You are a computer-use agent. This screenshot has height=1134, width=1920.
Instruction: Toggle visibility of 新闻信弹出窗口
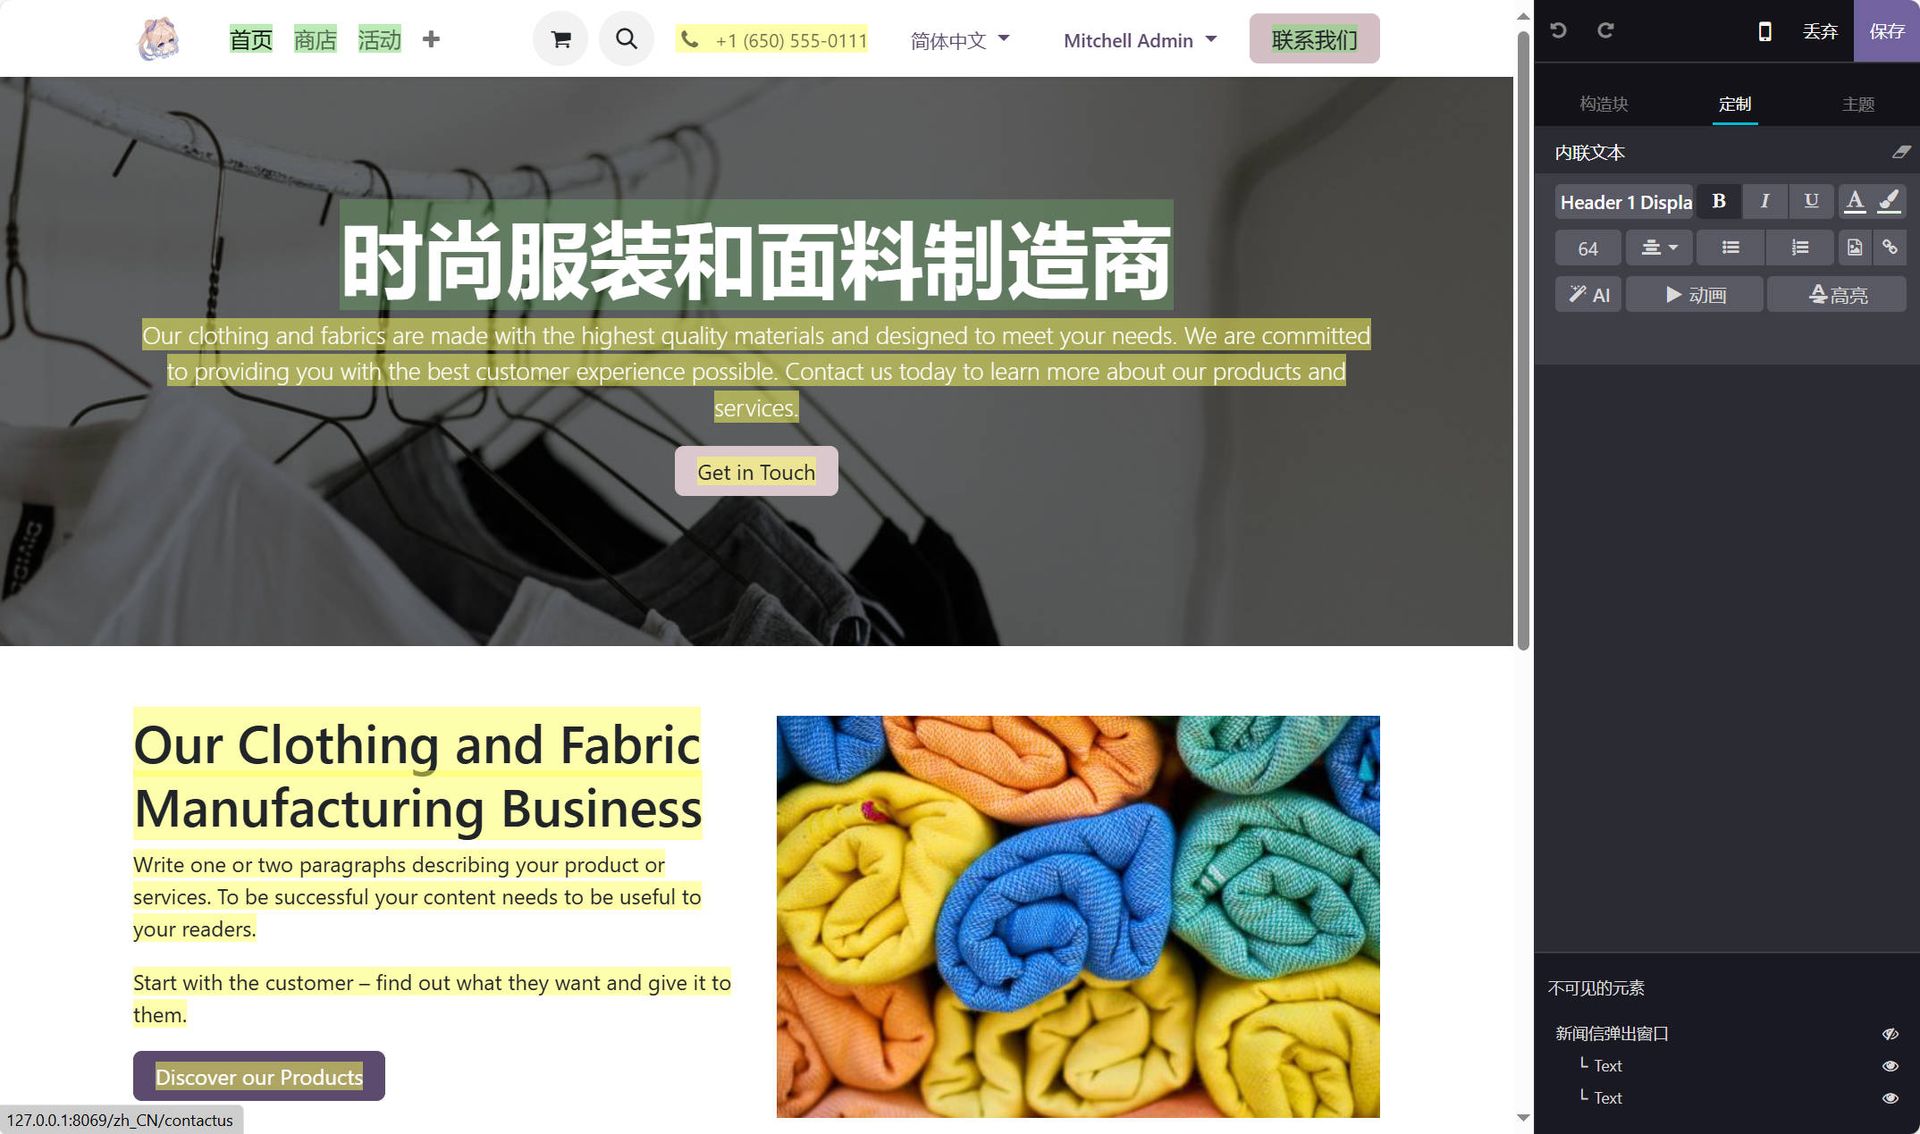click(x=1890, y=1034)
